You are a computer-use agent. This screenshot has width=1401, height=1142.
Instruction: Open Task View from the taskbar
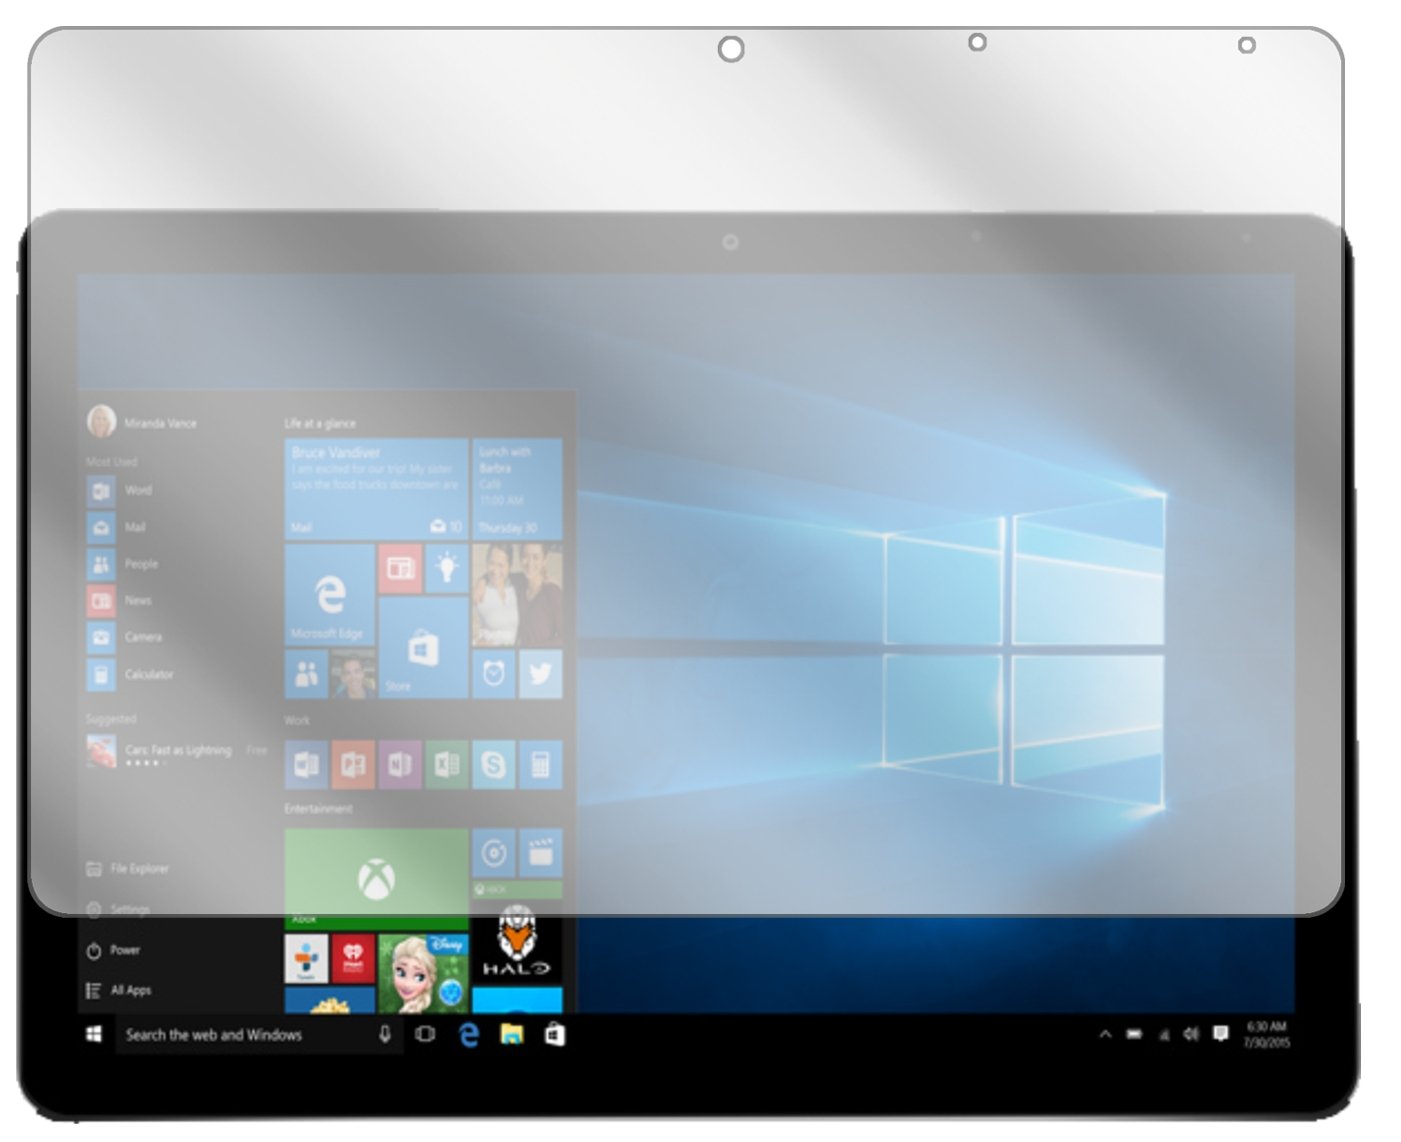(x=425, y=1035)
